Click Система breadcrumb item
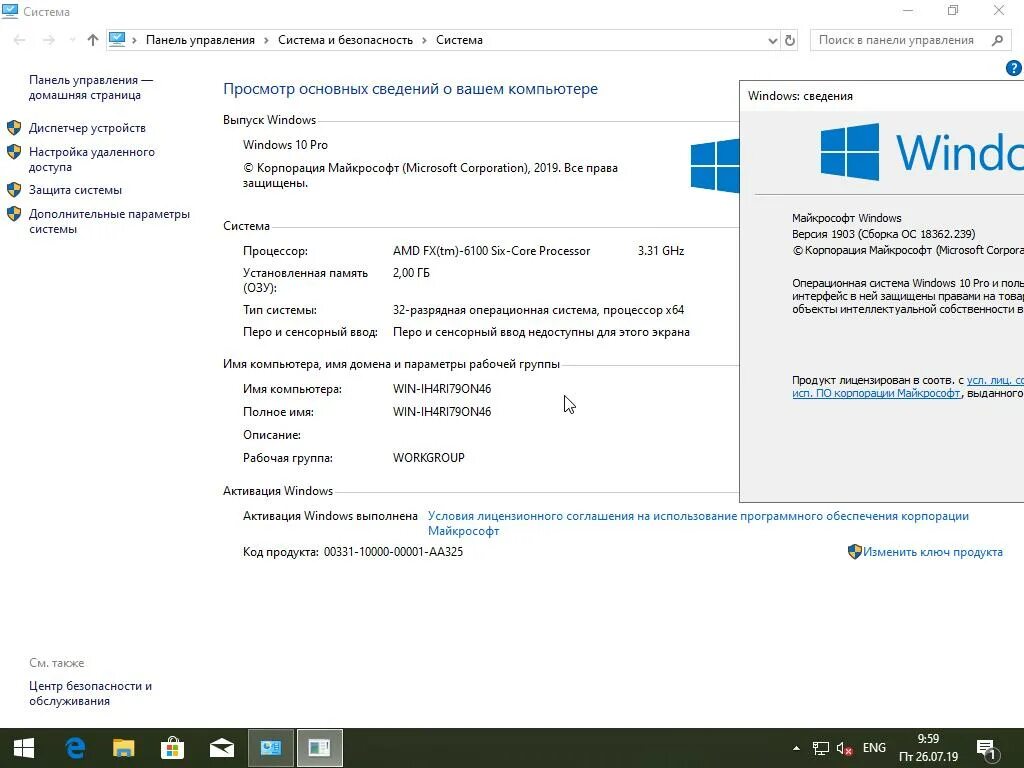The width and height of the screenshot is (1024, 768). point(459,40)
